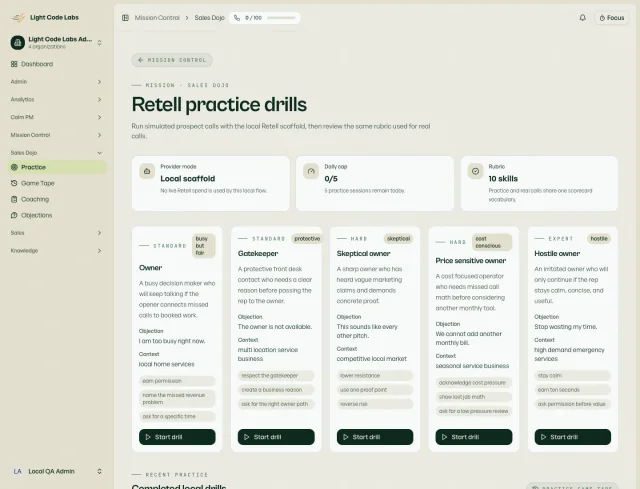Click the back arrow in Mission Control pill
Image resolution: width=640 pixels, height=489 pixels.
[140, 60]
